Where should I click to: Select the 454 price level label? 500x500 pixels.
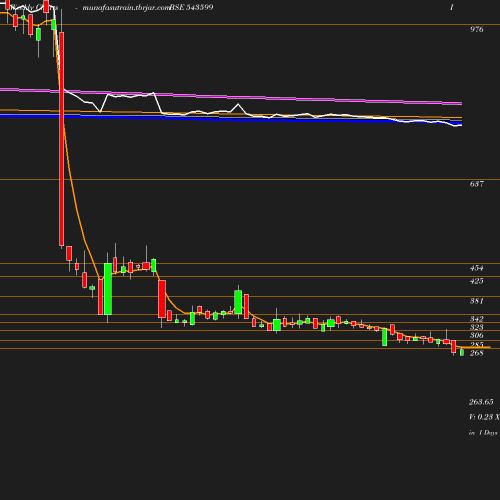477,268
